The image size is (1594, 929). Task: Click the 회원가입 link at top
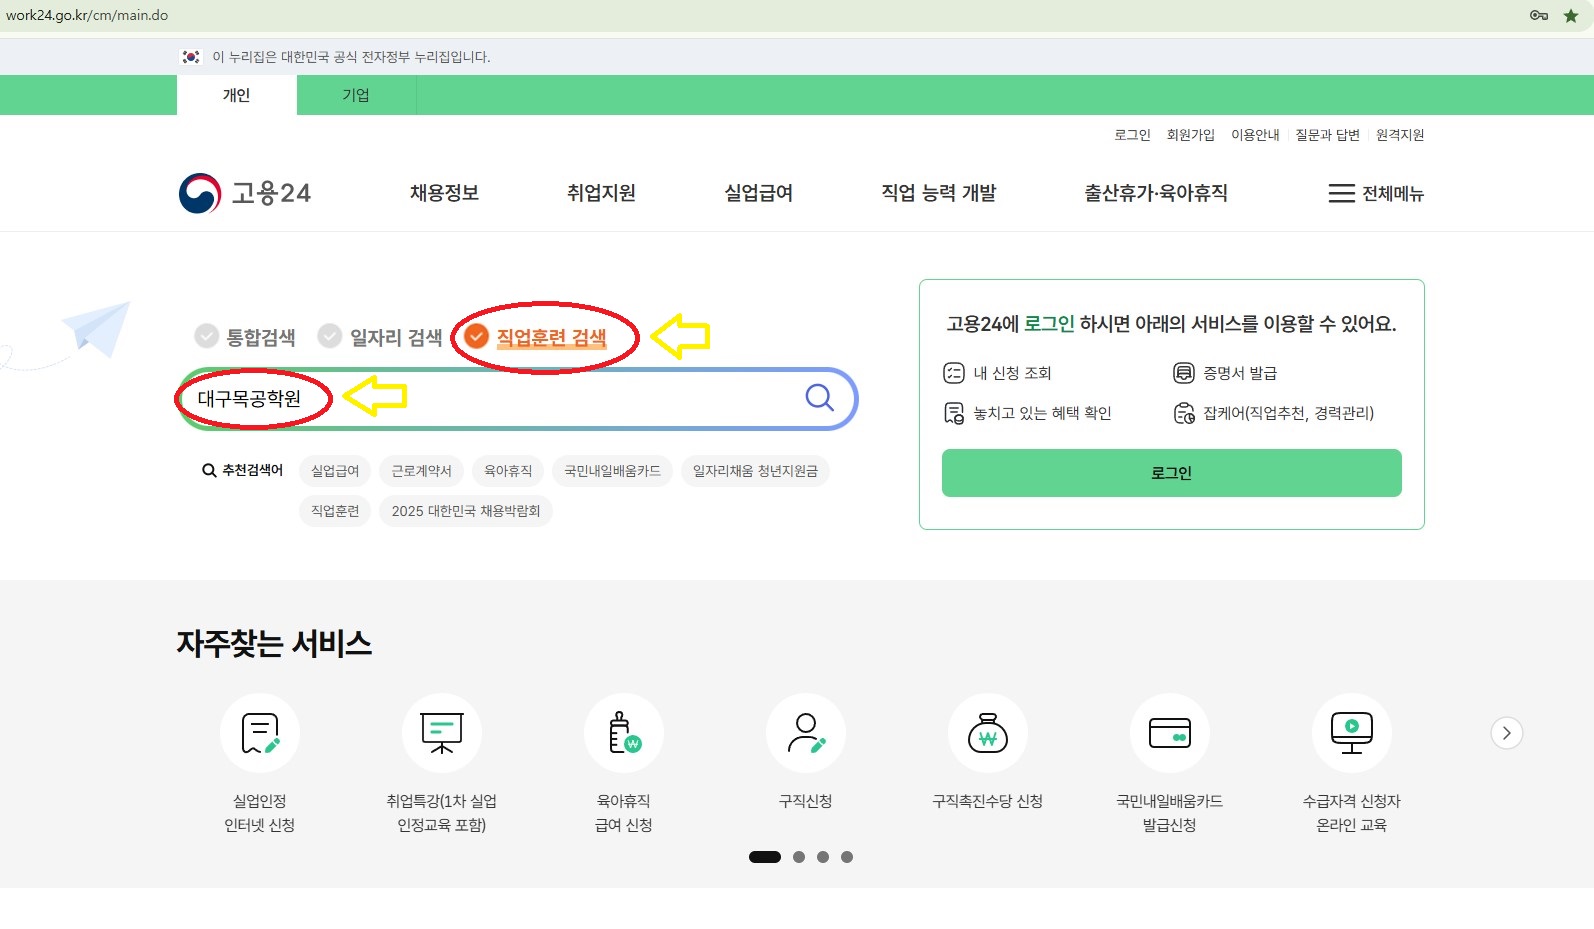pos(1190,135)
